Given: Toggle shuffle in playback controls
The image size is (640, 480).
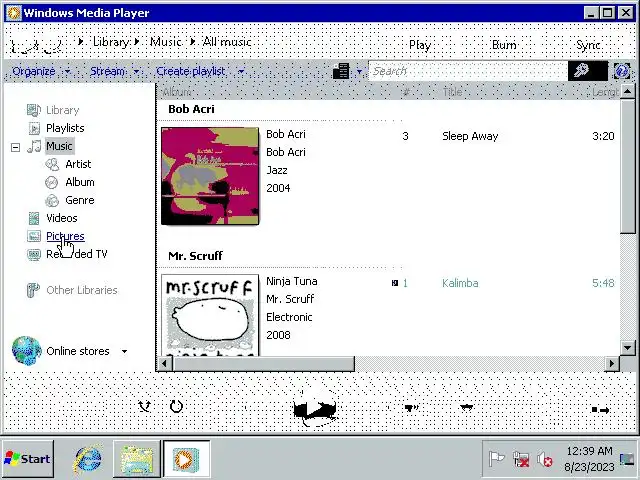Looking at the screenshot, I should [x=144, y=407].
